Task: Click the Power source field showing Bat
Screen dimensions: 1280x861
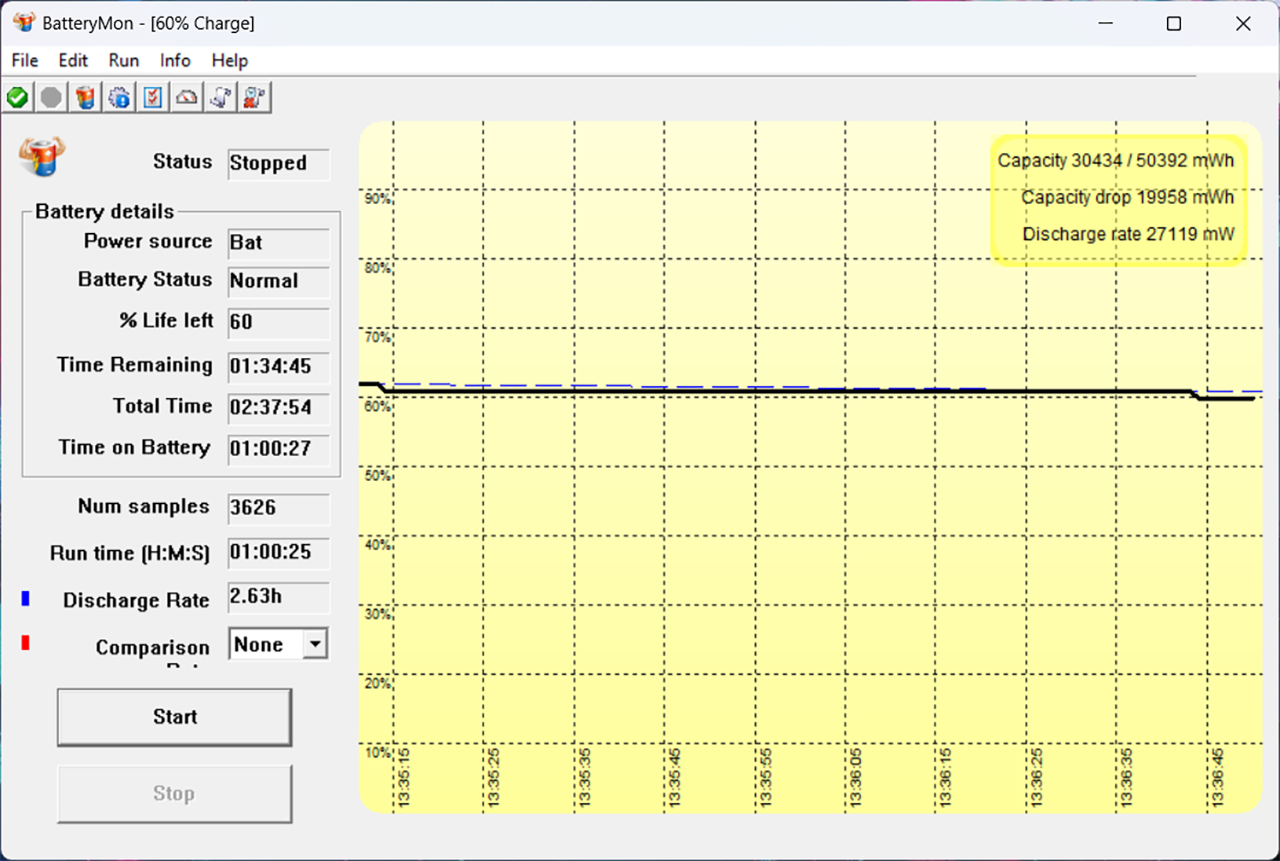Action: 278,243
